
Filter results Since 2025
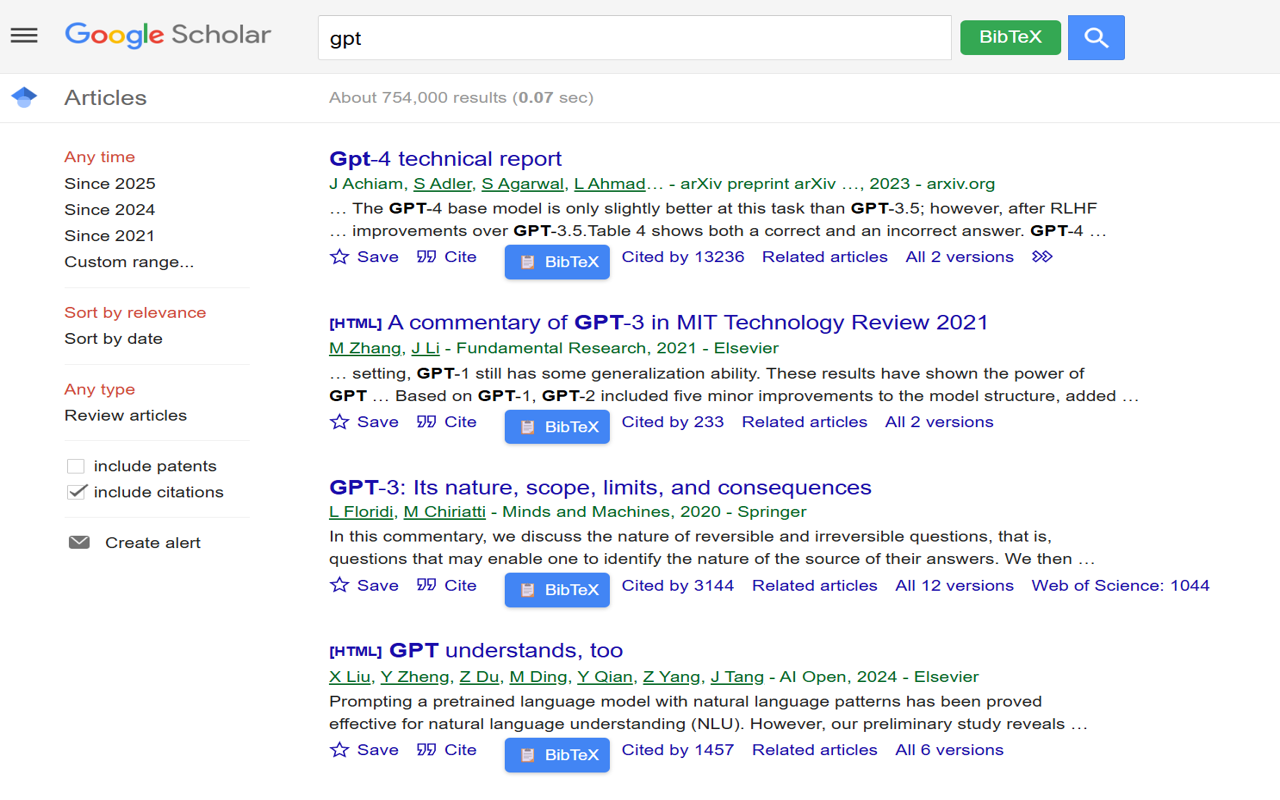[110, 184]
